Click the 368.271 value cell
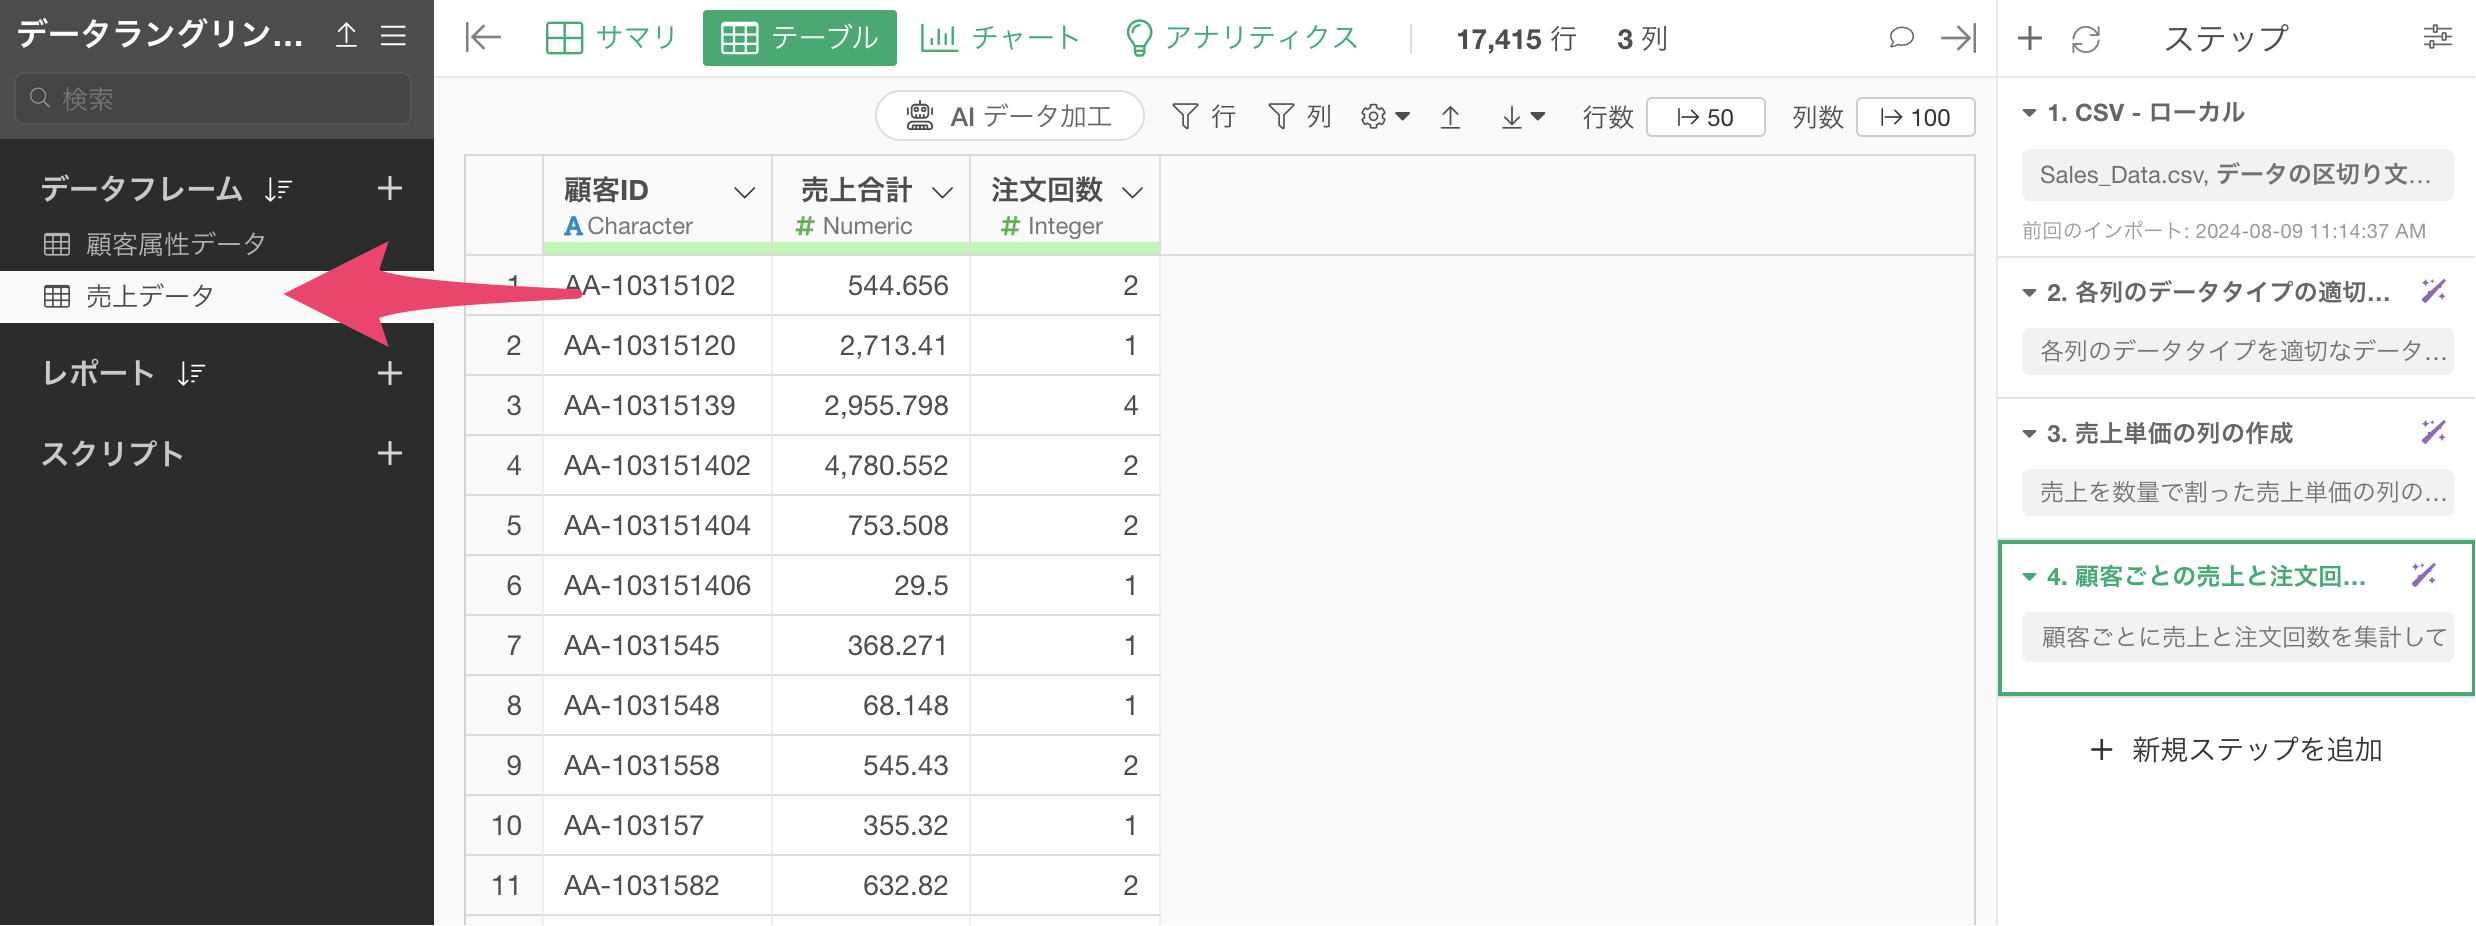This screenshot has height=926, width=2476. (x=871, y=646)
